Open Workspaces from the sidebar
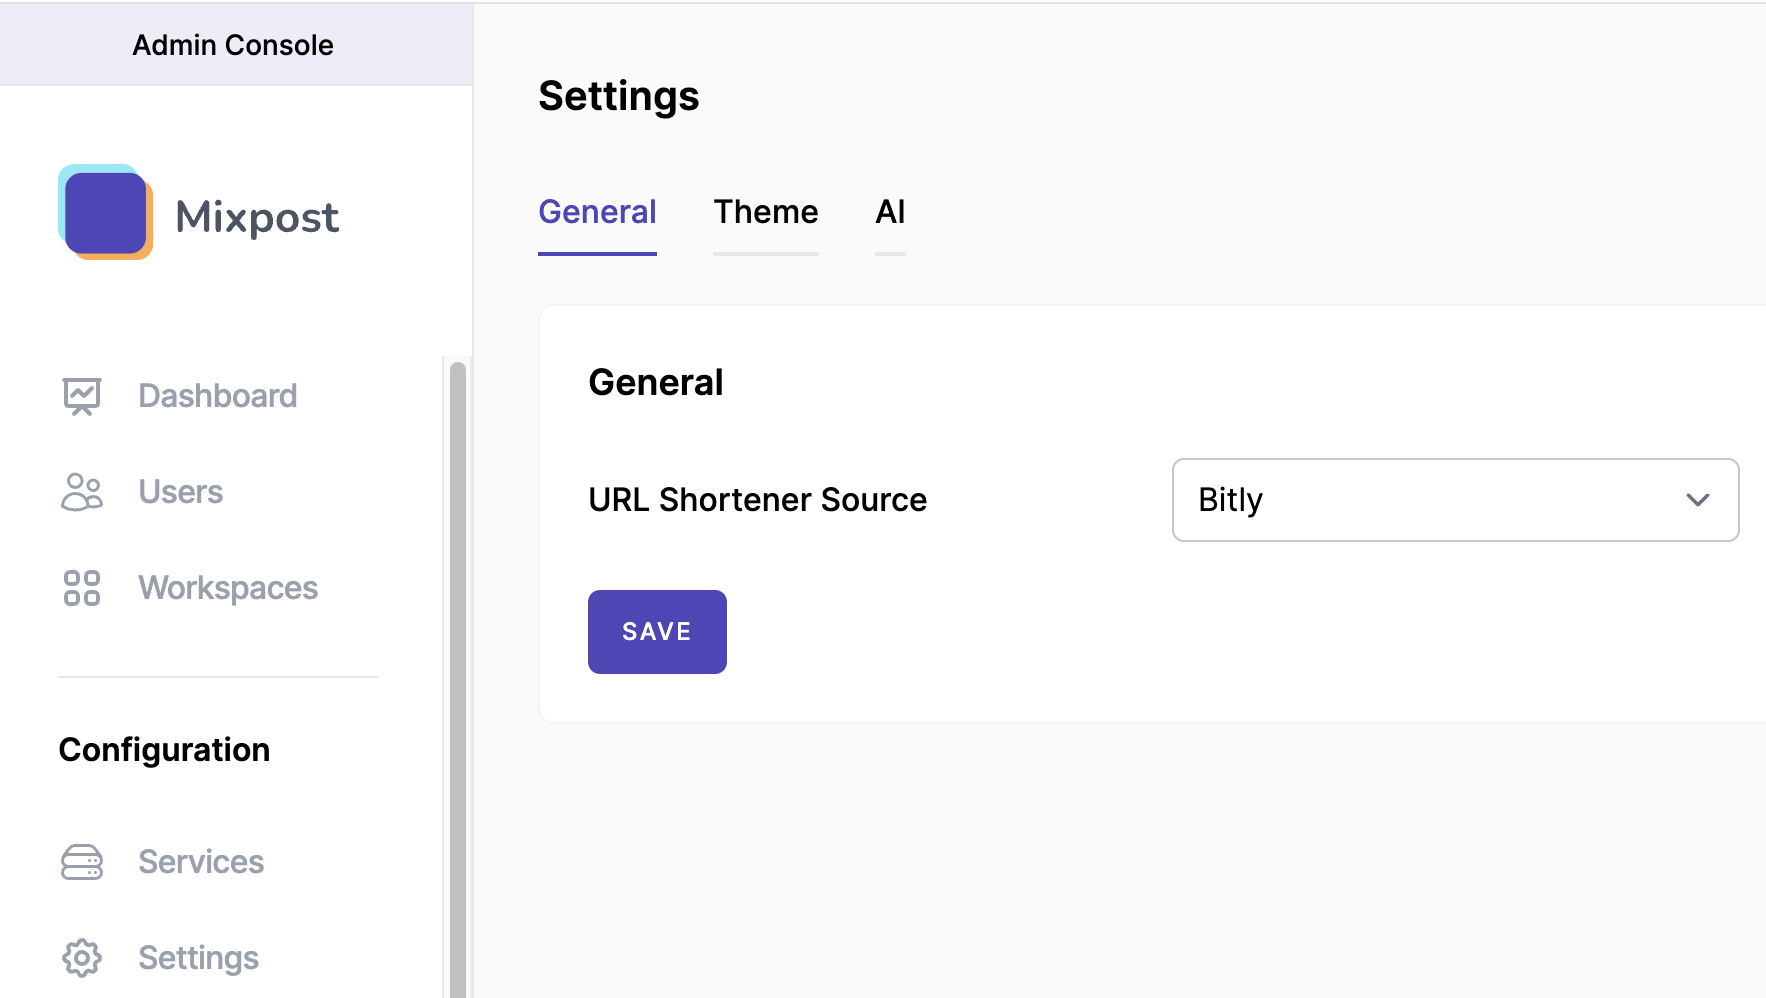 tap(228, 588)
